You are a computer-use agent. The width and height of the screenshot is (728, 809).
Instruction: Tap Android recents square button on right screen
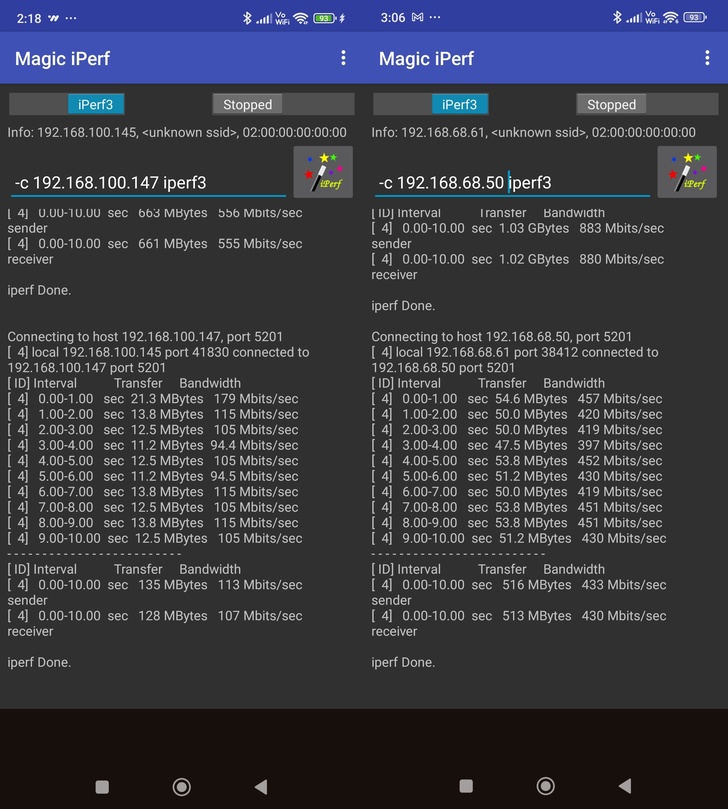pos(466,786)
